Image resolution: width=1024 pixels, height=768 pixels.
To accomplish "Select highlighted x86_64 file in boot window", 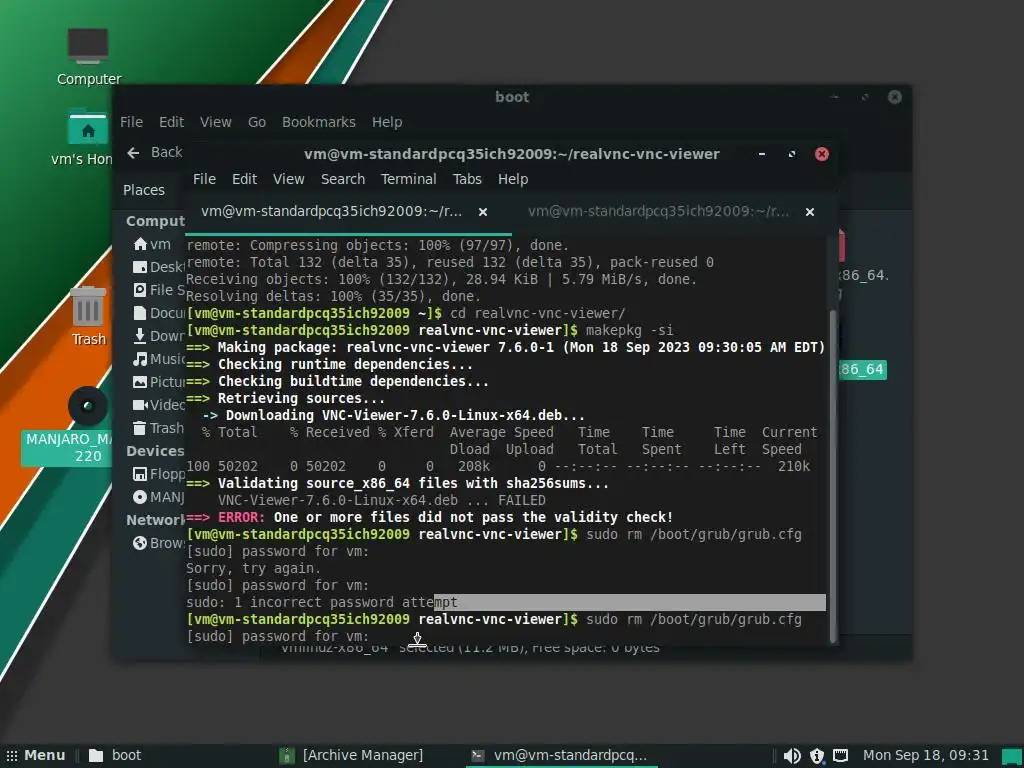I will [x=862, y=370].
